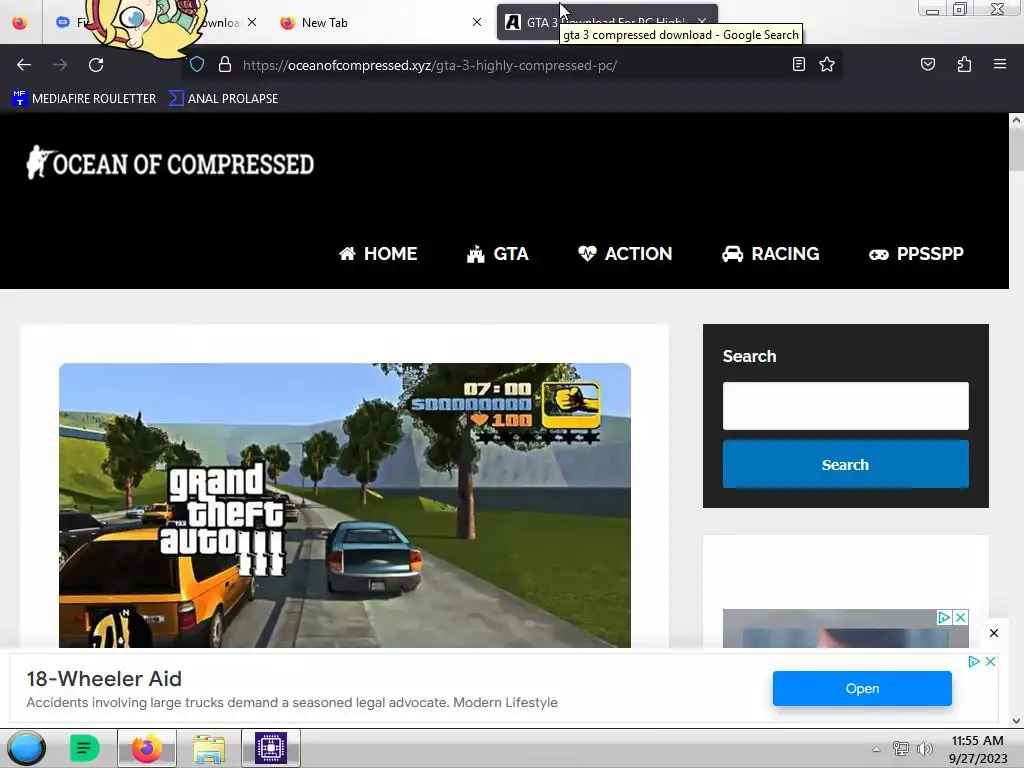Open File Explorer from the taskbar
The width and height of the screenshot is (1024, 768).
point(209,748)
